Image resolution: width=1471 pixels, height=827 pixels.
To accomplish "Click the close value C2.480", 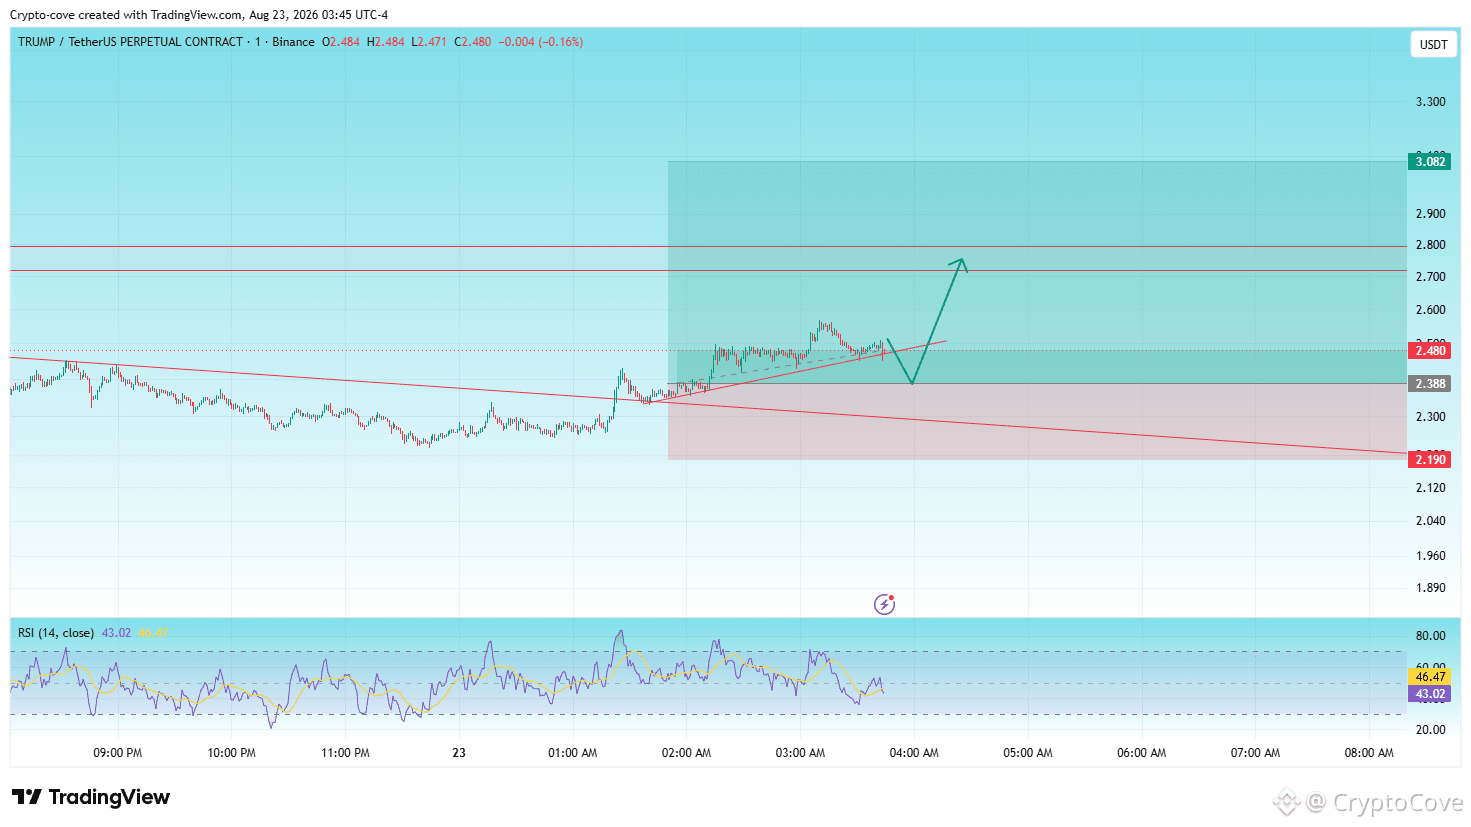I will pos(473,42).
